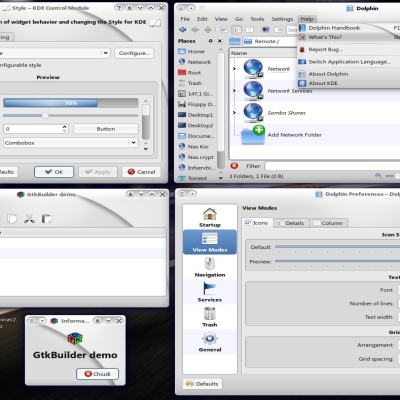Click Apply in Style module
This screenshot has height=400, width=400.
coord(98,172)
